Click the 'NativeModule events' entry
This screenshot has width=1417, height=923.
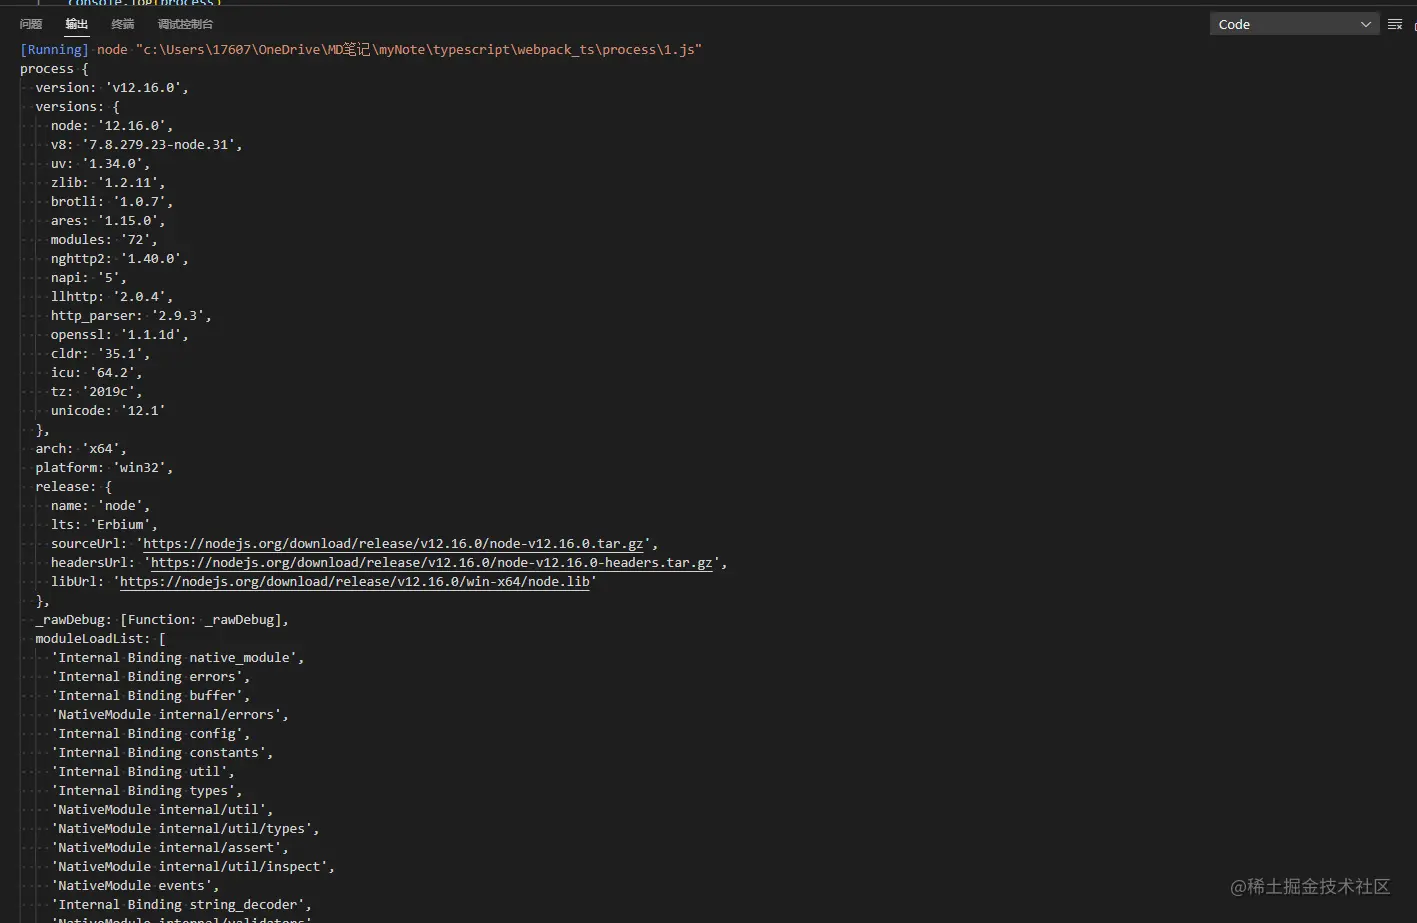pyautogui.click(x=135, y=886)
